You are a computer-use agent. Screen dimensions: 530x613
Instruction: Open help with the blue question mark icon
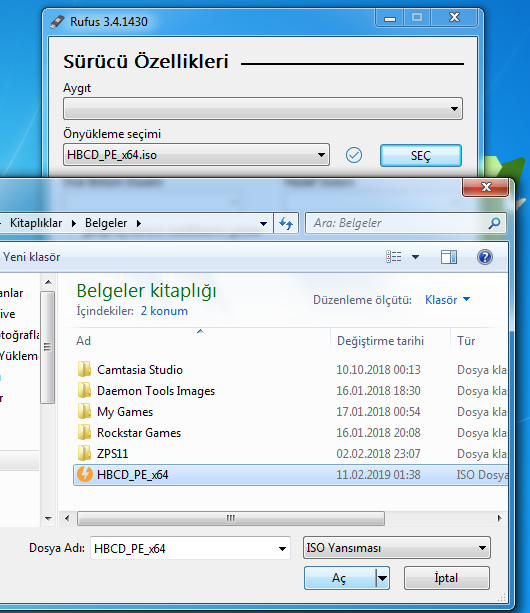(x=485, y=257)
